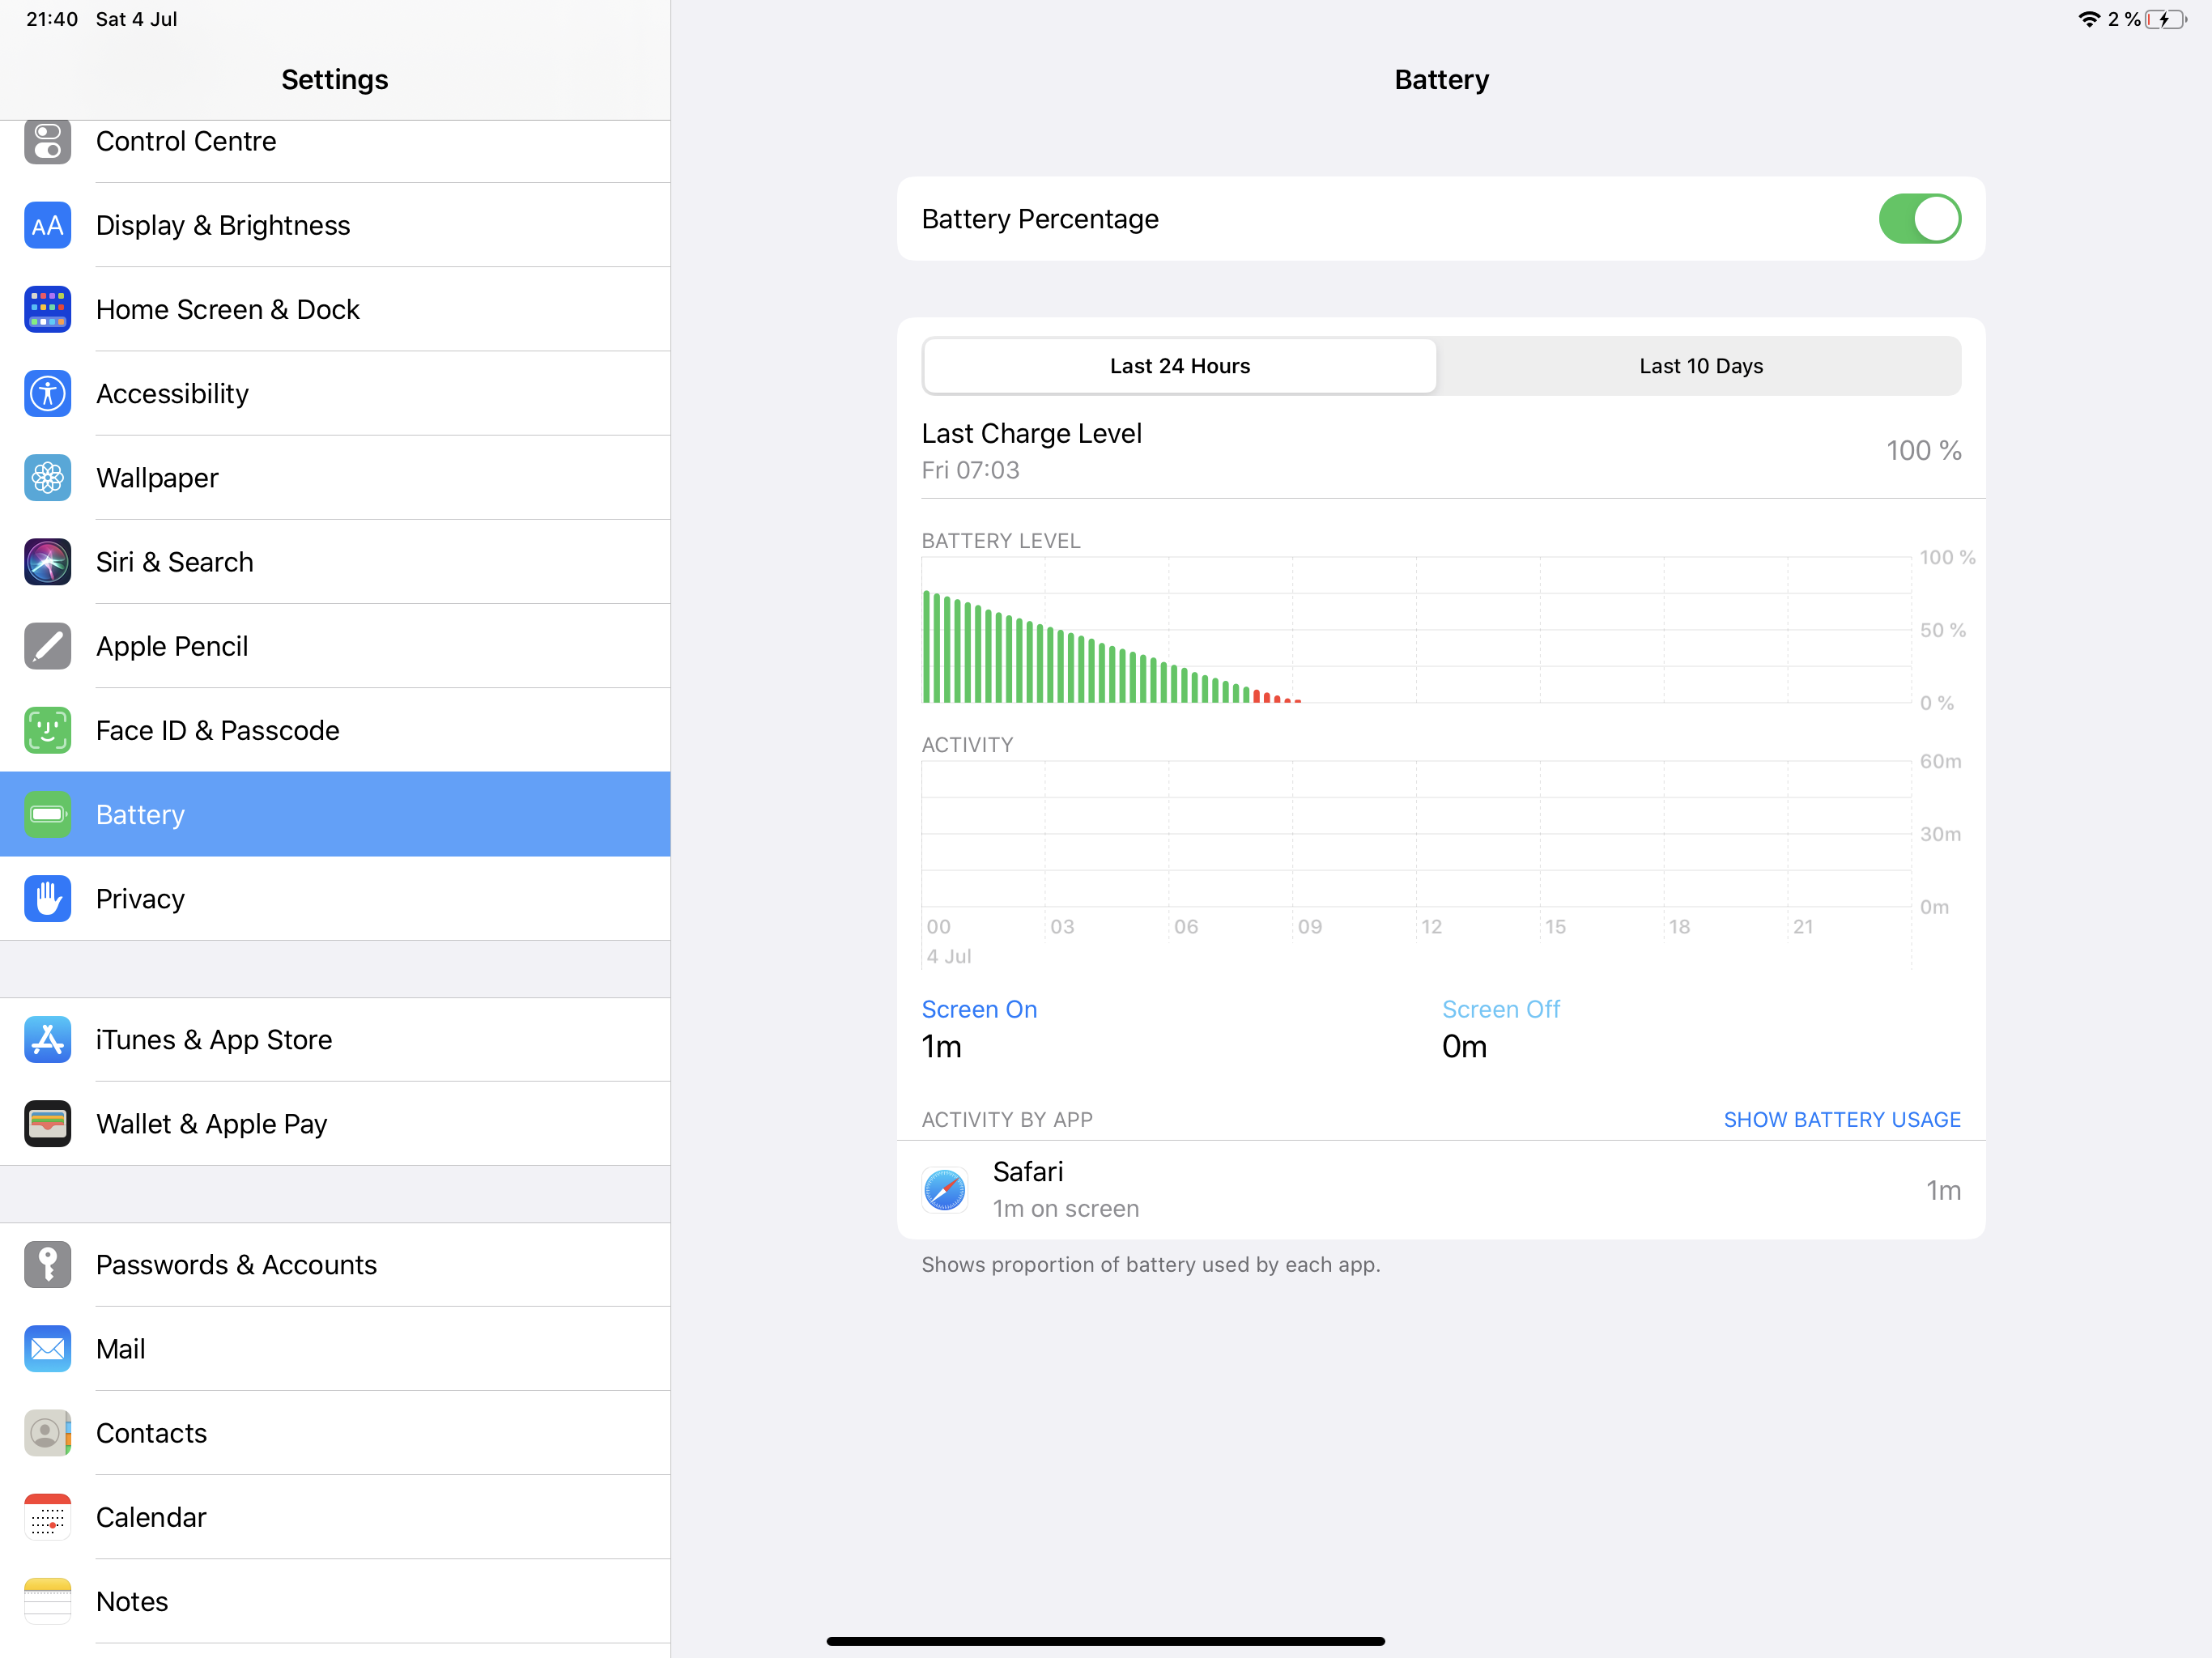Disable the Battery Percentage switch
Image resolution: width=2212 pixels, height=1658 pixels.
[x=1918, y=219]
